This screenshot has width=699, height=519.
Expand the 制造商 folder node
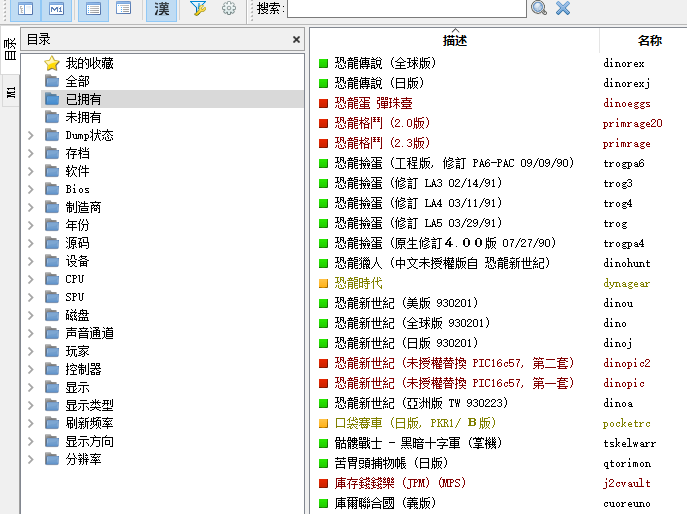31,207
